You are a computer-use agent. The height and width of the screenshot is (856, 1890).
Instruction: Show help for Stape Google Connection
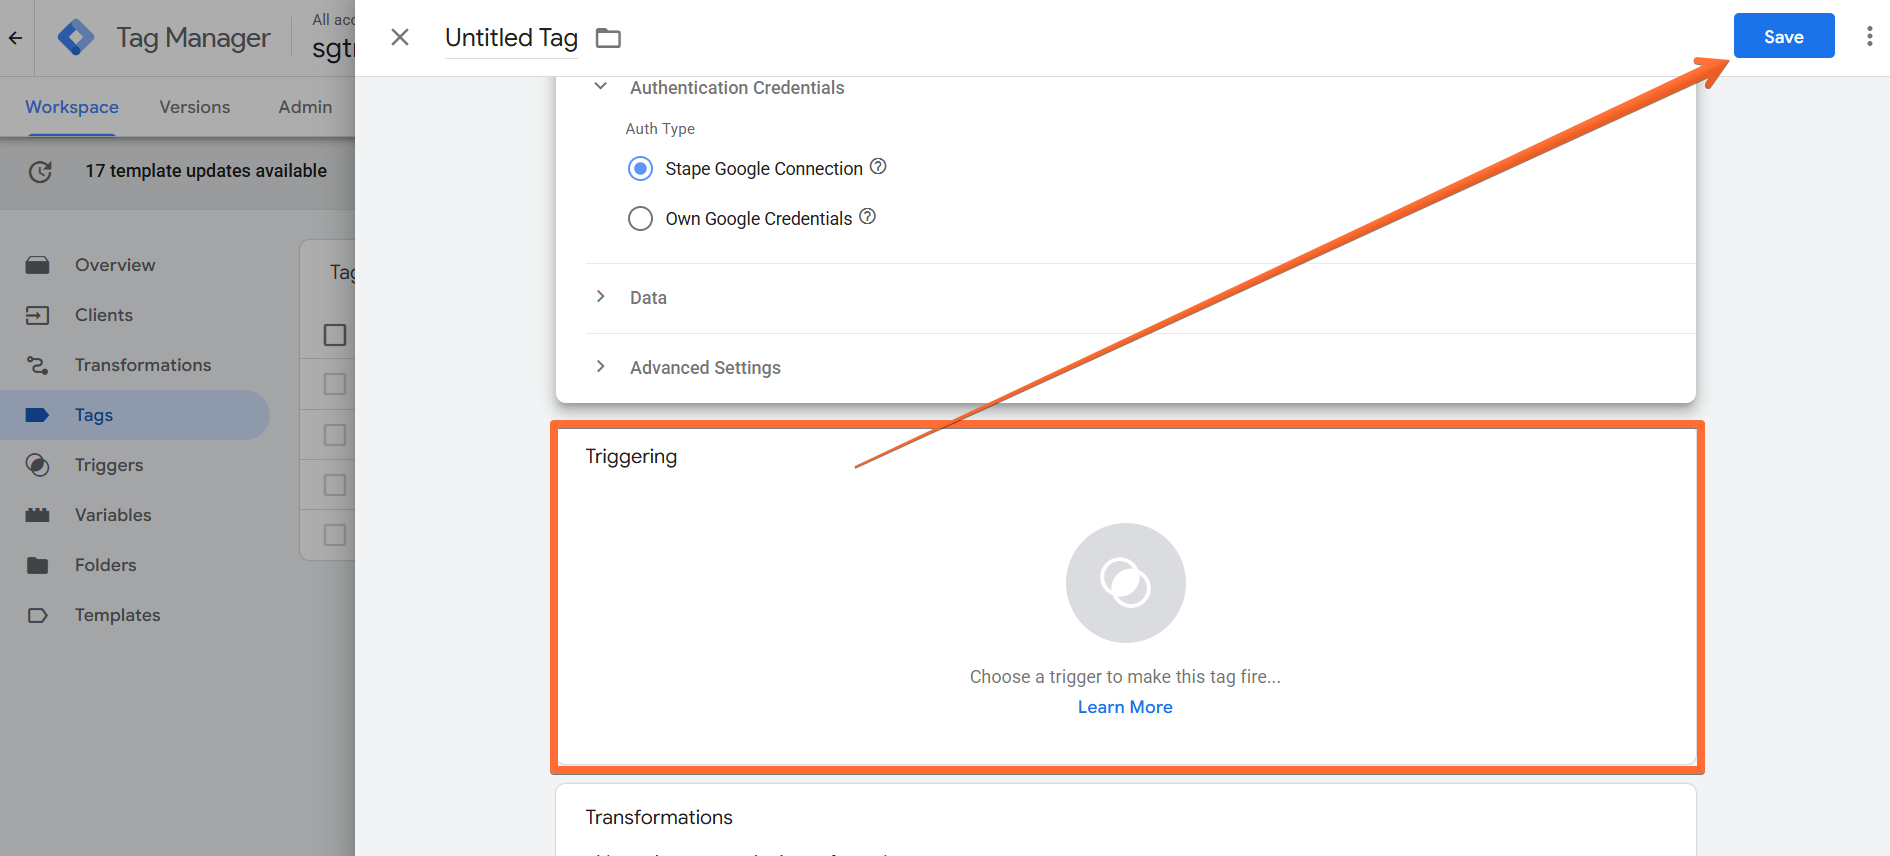click(878, 167)
